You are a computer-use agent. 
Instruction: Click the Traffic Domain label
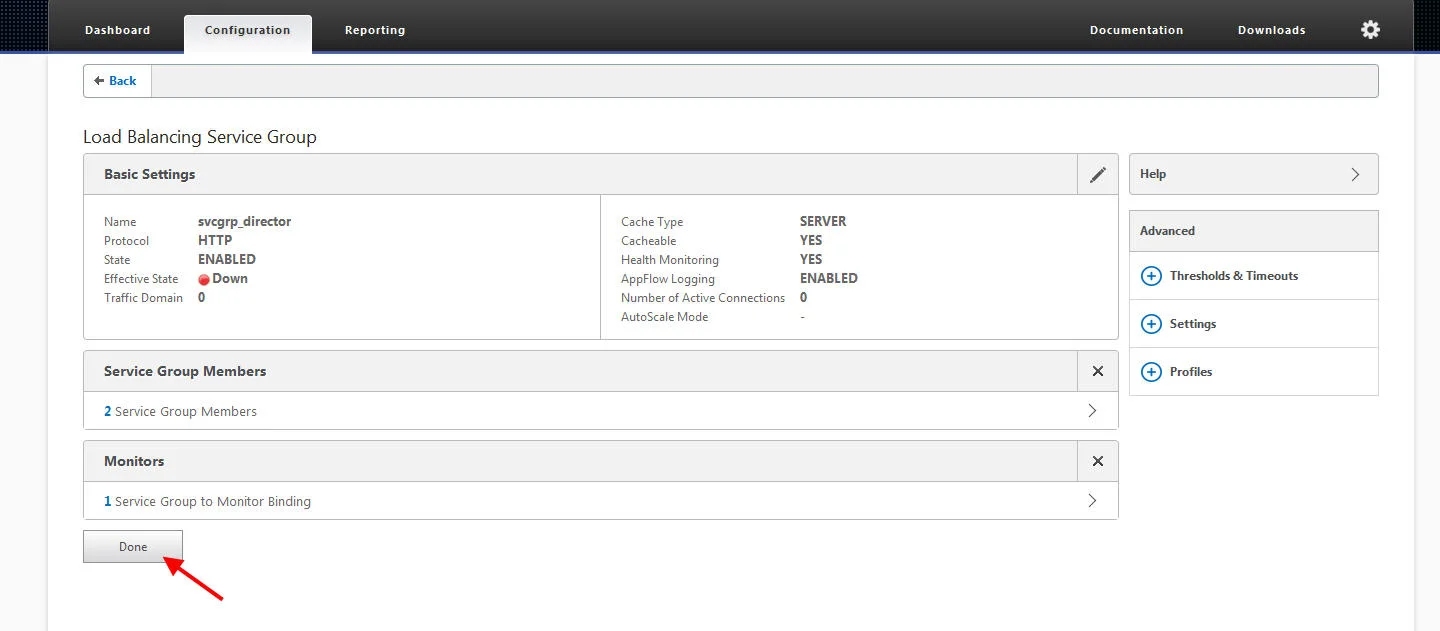143,298
